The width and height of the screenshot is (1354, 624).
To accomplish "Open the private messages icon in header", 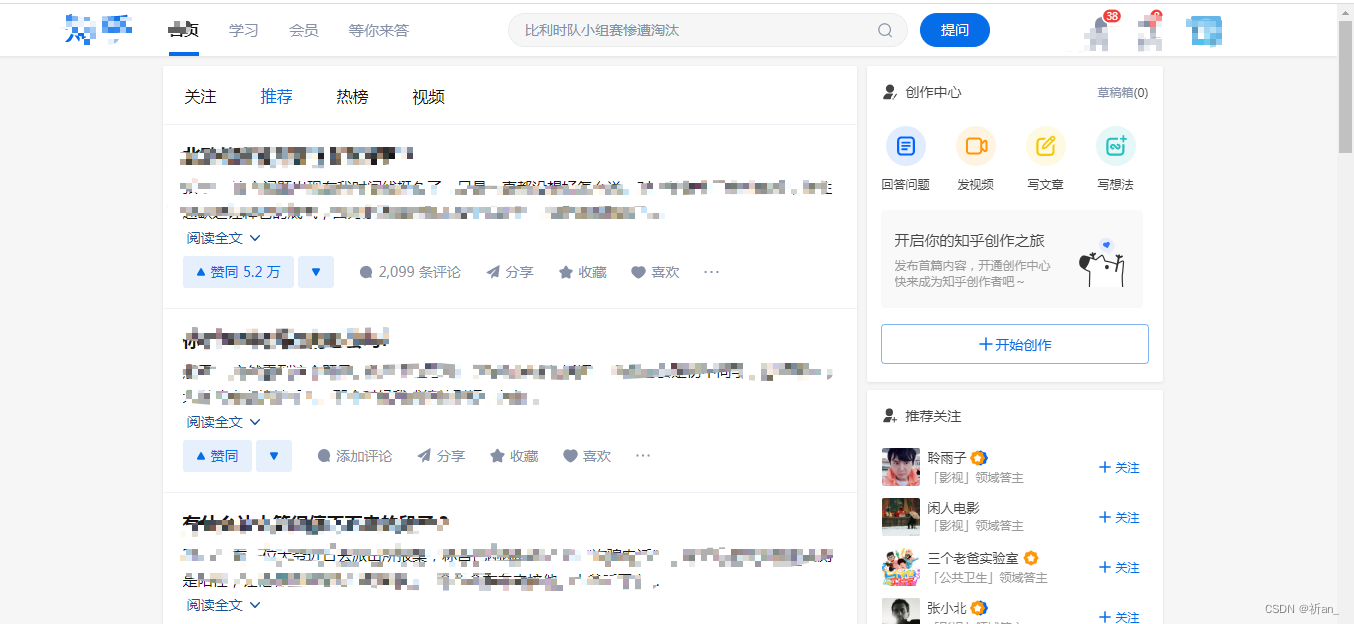I will (1150, 32).
